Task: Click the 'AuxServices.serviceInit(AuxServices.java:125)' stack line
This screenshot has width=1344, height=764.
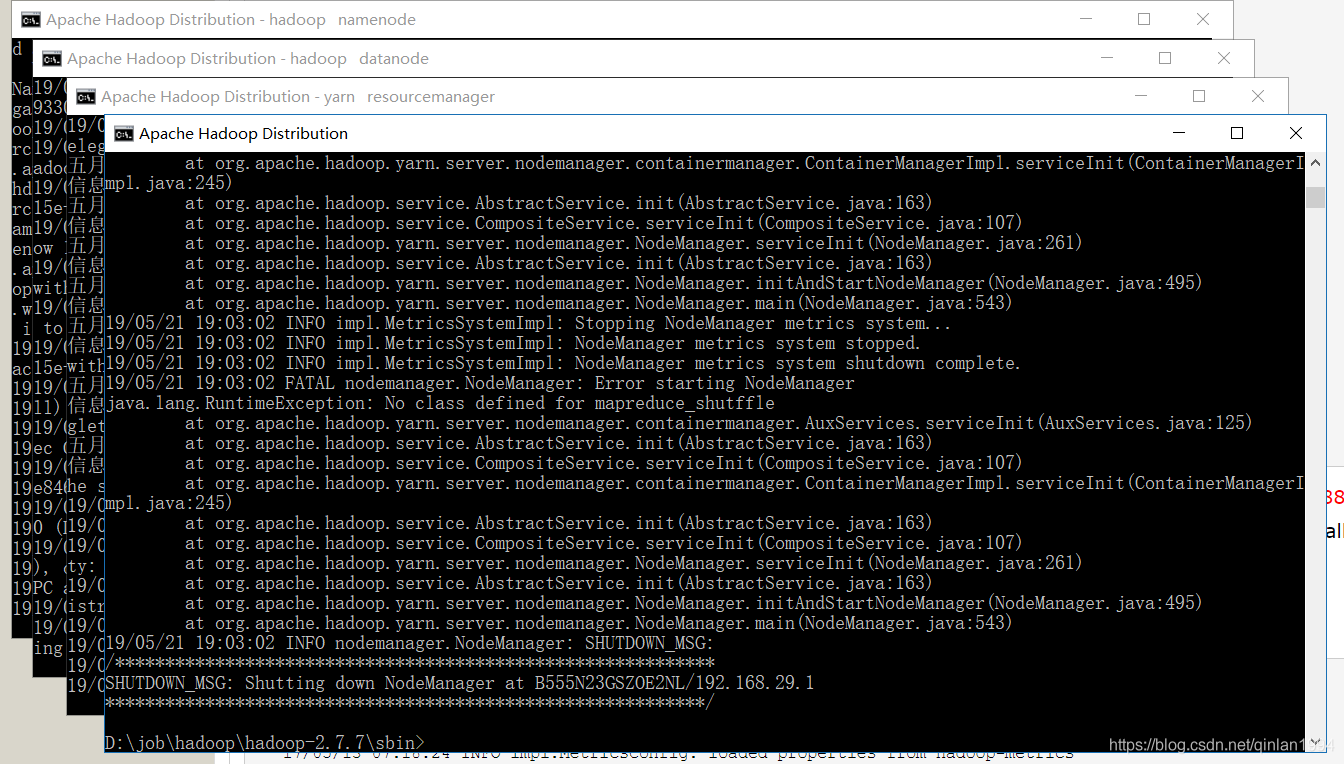Action: [x=718, y=423]
